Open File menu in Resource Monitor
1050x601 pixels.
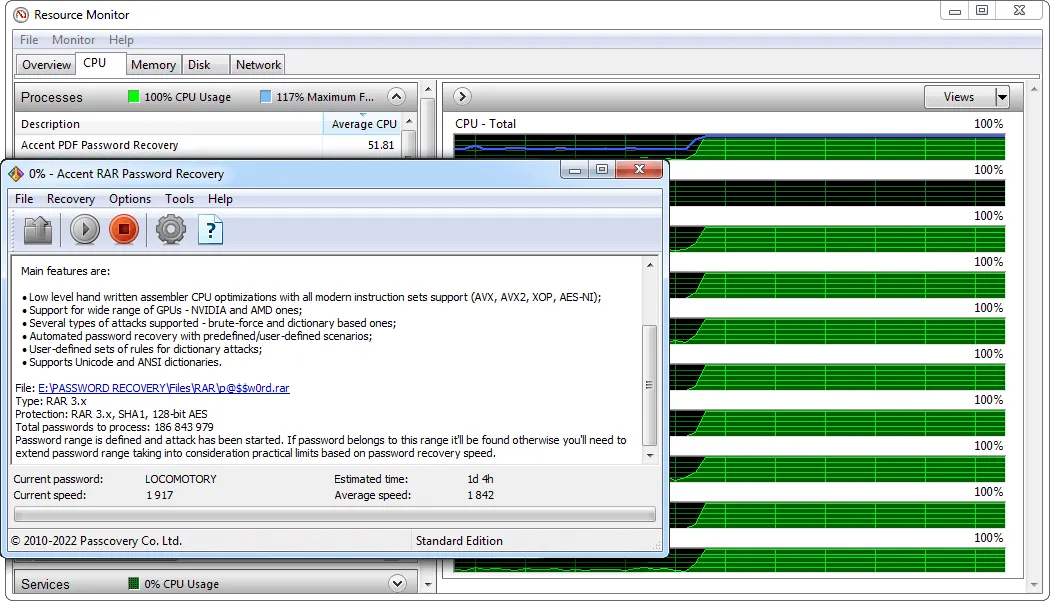[29, 40]
